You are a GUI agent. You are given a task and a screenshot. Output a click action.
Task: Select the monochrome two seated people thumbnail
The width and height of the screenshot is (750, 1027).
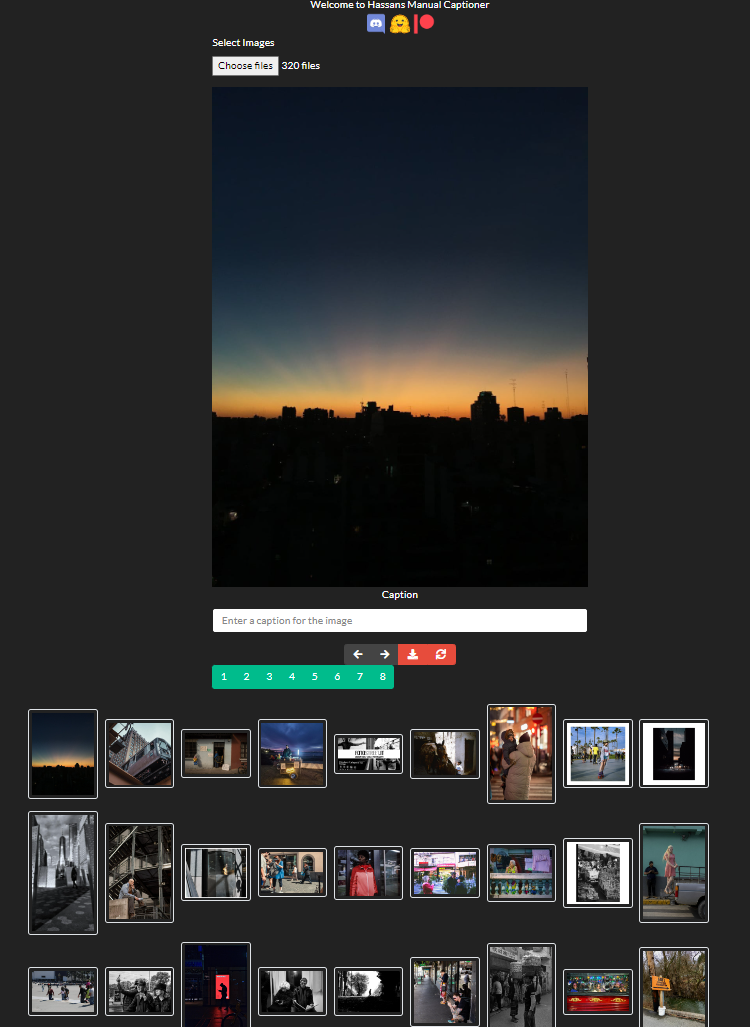click(x=292, y=992)
